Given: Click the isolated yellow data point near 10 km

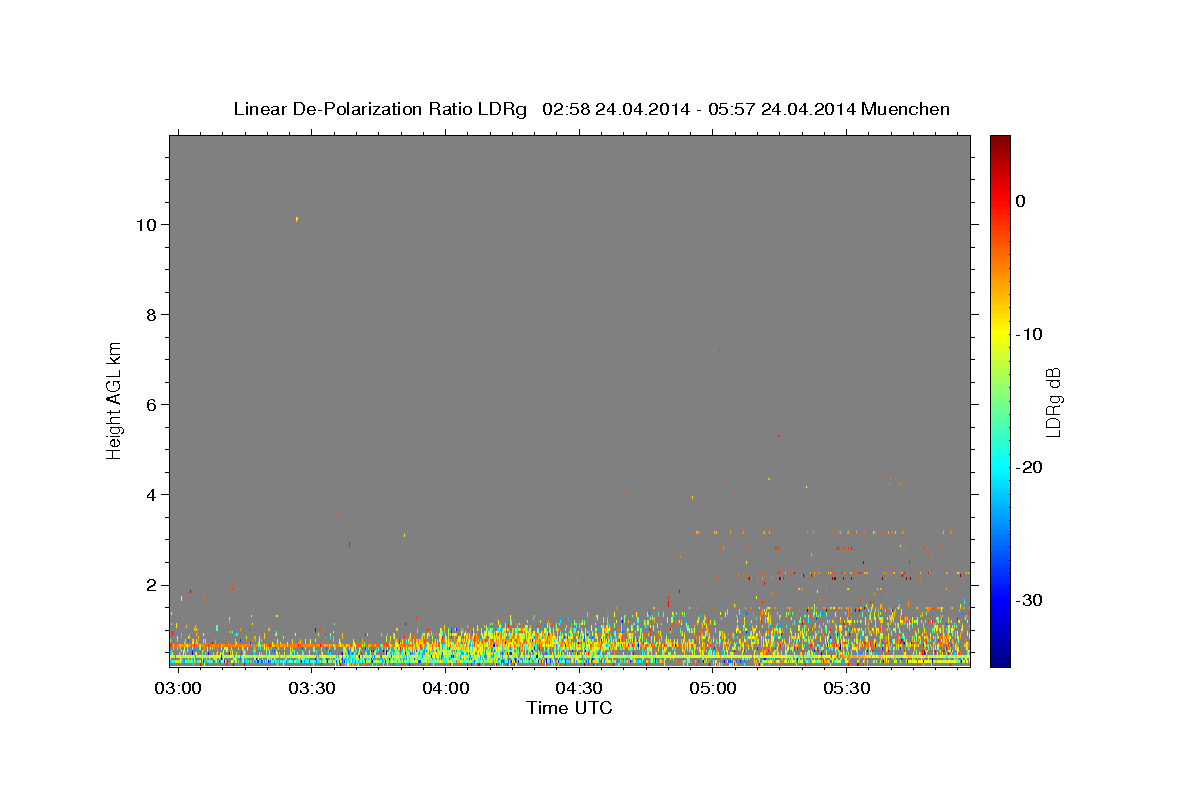Looking at the screenshot, I should pyautogui.click(x=297, y=218).
